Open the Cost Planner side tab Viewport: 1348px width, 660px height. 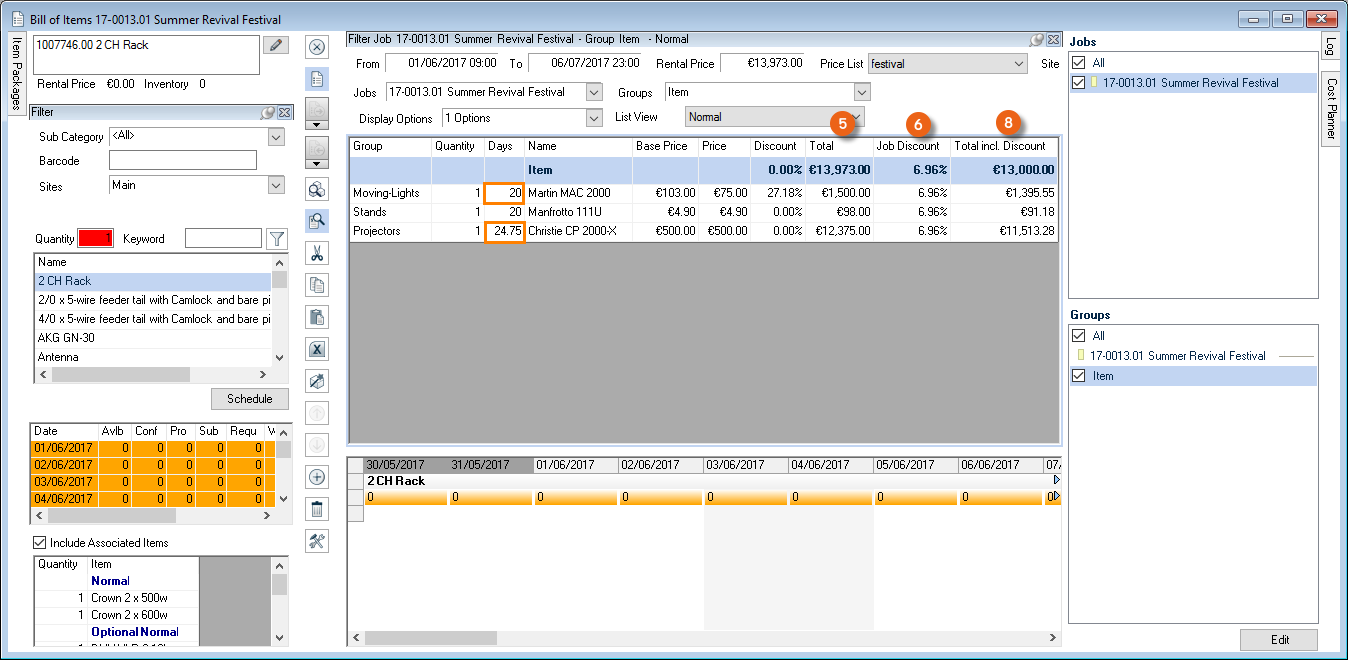pos(1331,109)
